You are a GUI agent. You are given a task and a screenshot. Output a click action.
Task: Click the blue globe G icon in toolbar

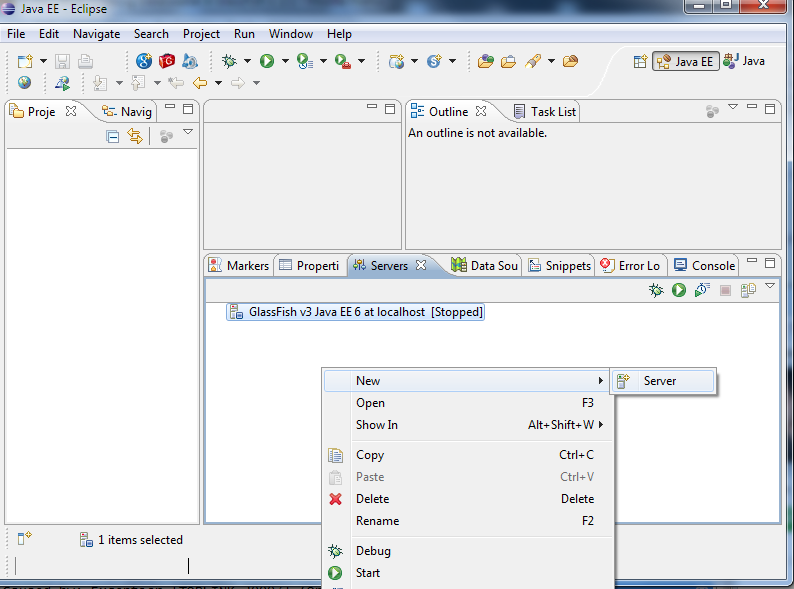tap(144, 61)
